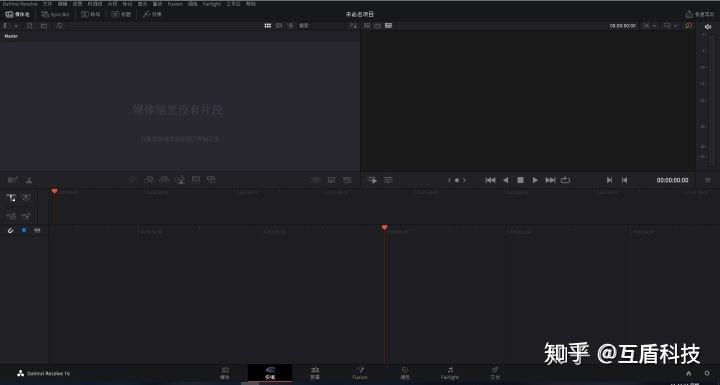The width and height of the screenshot is (720, 385).
Task: Open the Cut page tab
Action: click(270, 373)
